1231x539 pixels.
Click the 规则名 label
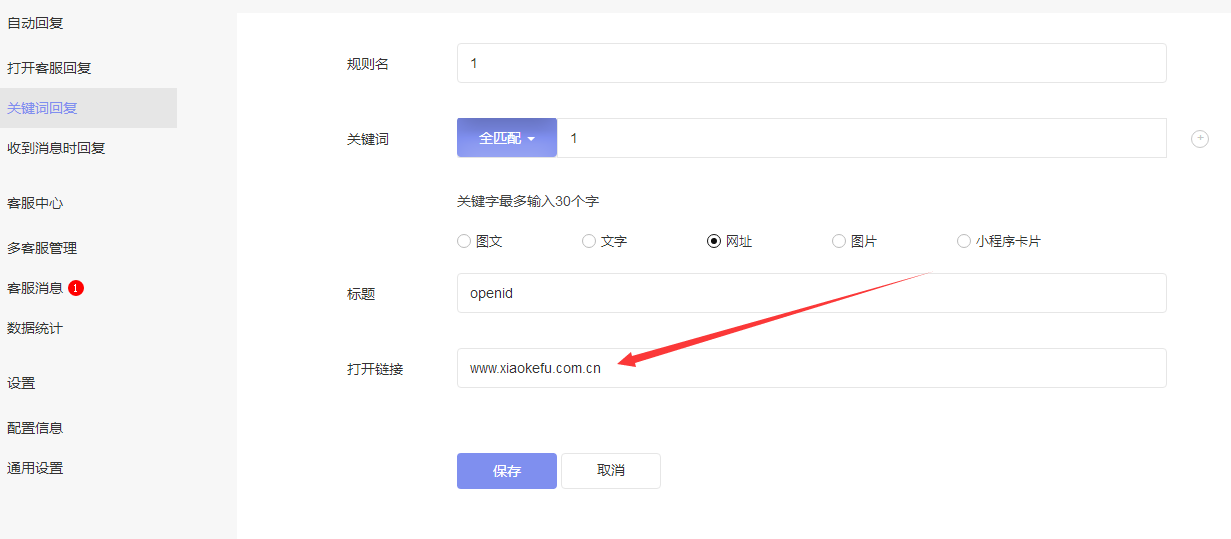click(368, 64)
